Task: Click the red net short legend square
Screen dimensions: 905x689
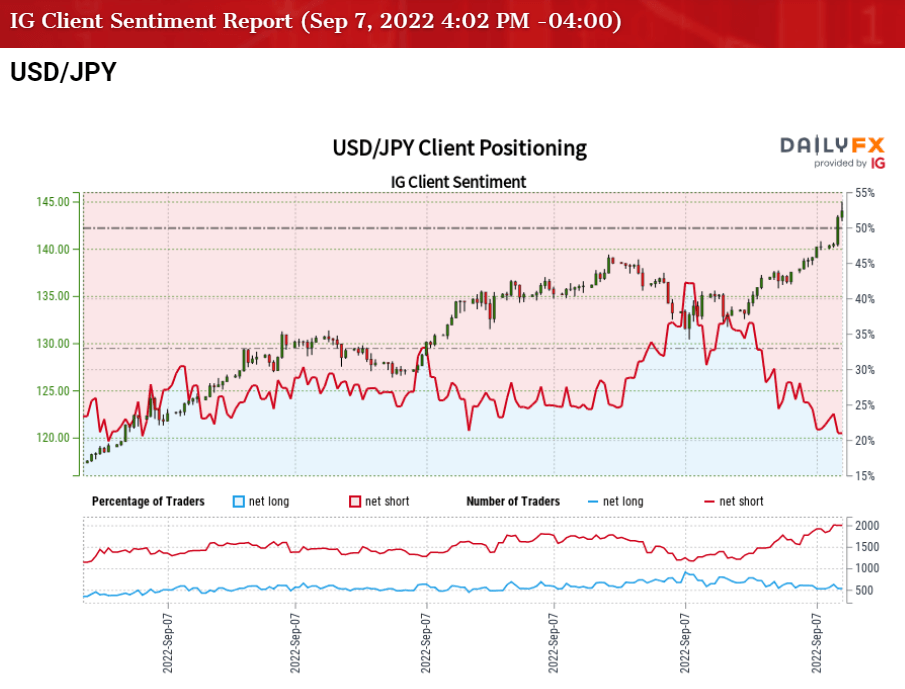Action: click(x=355, y=501)
